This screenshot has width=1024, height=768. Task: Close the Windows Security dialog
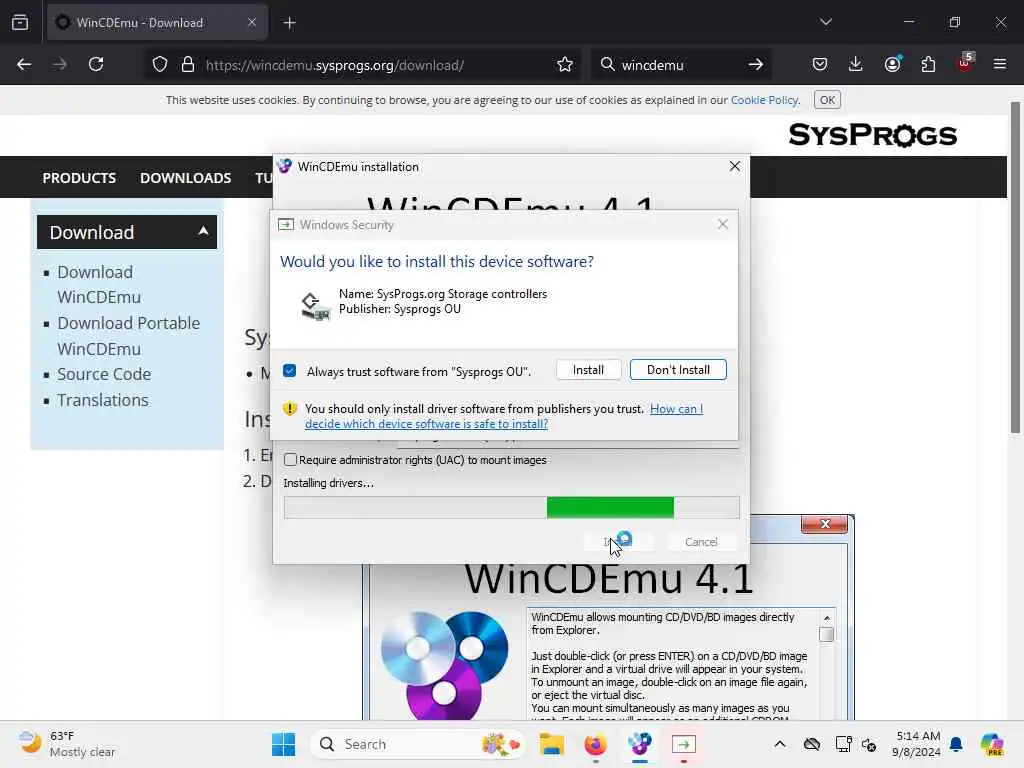tap(722, 225)
